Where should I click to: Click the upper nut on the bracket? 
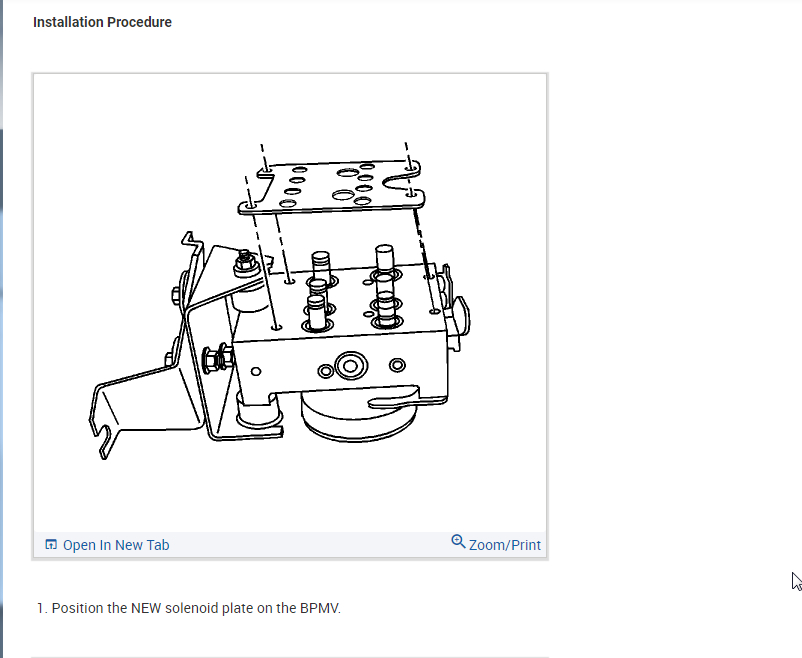tap(246, 263)
